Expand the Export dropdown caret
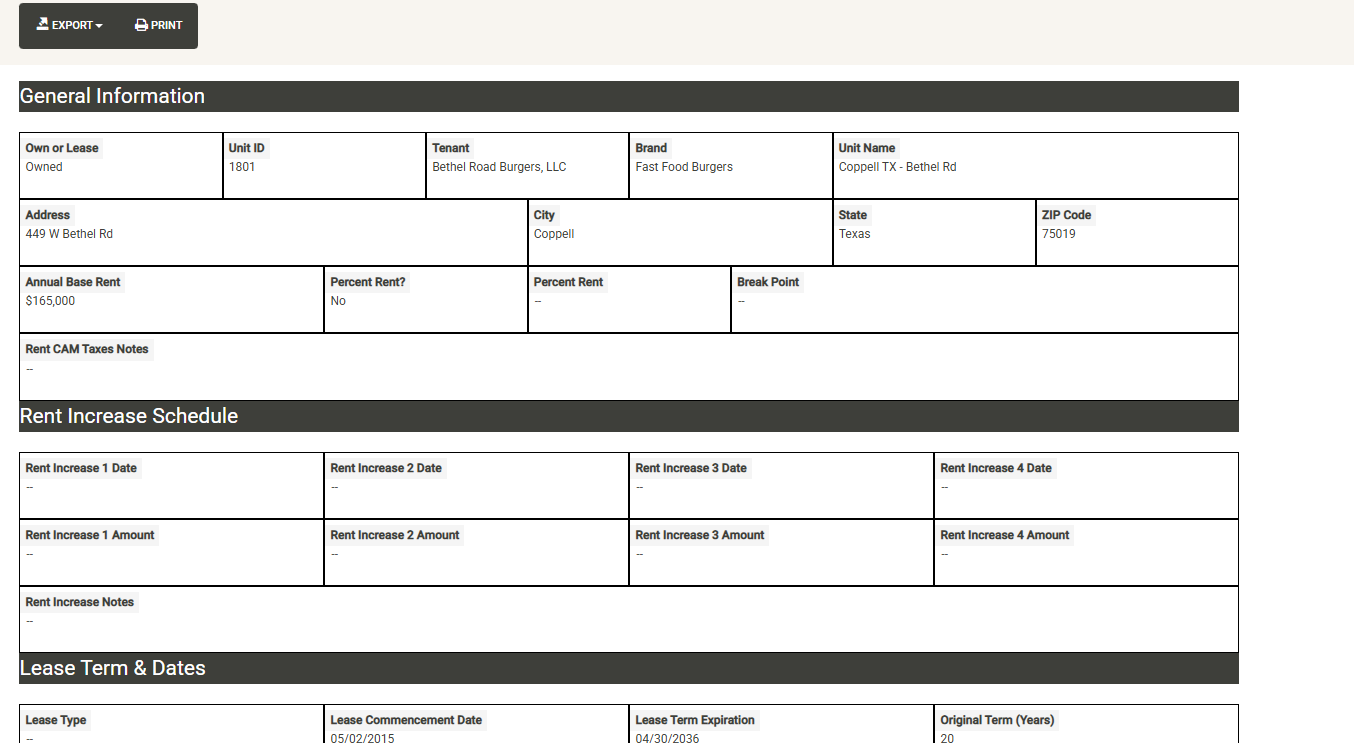The width and height of the screenshot is (1354, 743). click(x=99, y=26)
